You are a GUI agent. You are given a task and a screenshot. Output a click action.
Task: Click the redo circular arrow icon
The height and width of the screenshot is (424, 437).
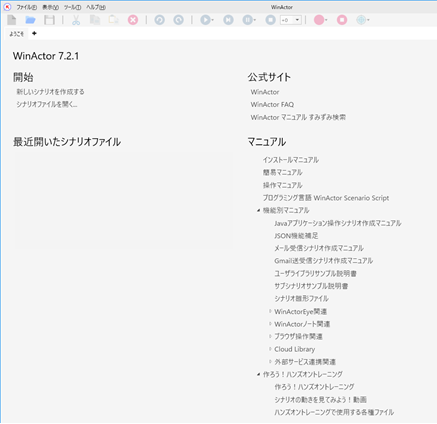tap(178, 20)
